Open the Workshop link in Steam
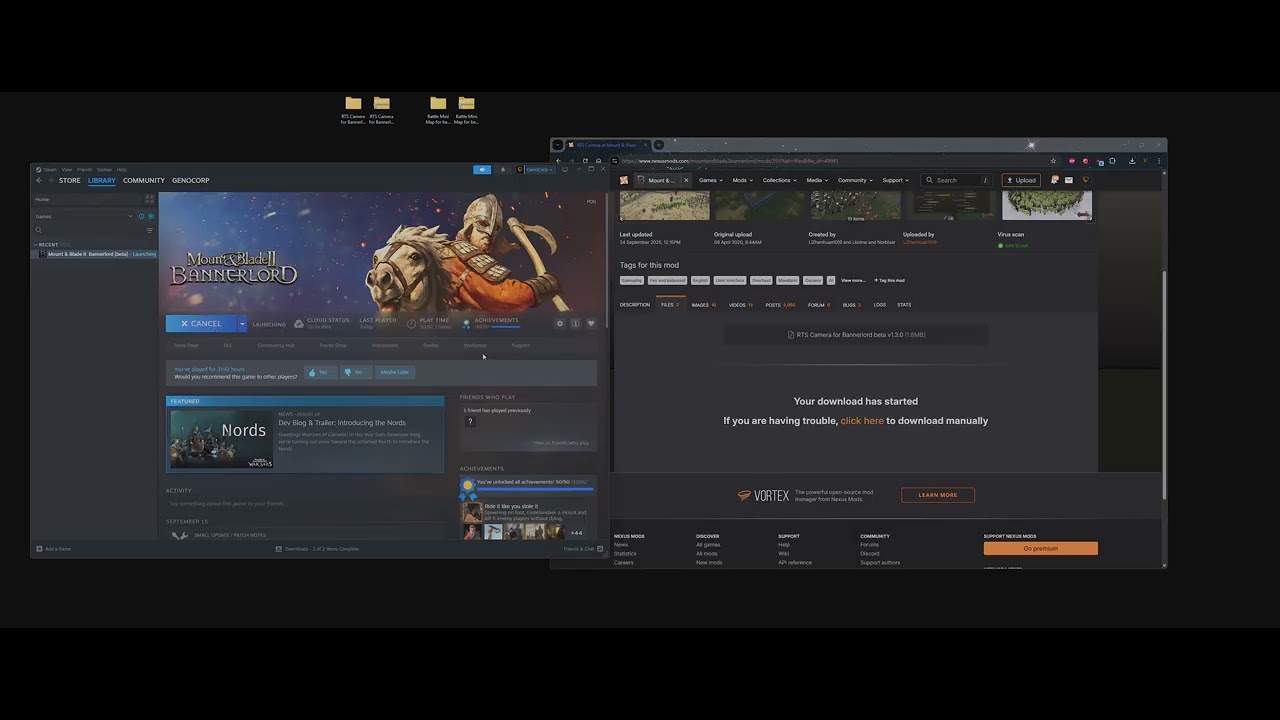The width and height of the screenshot is (1280, 720). click(475, 345)
